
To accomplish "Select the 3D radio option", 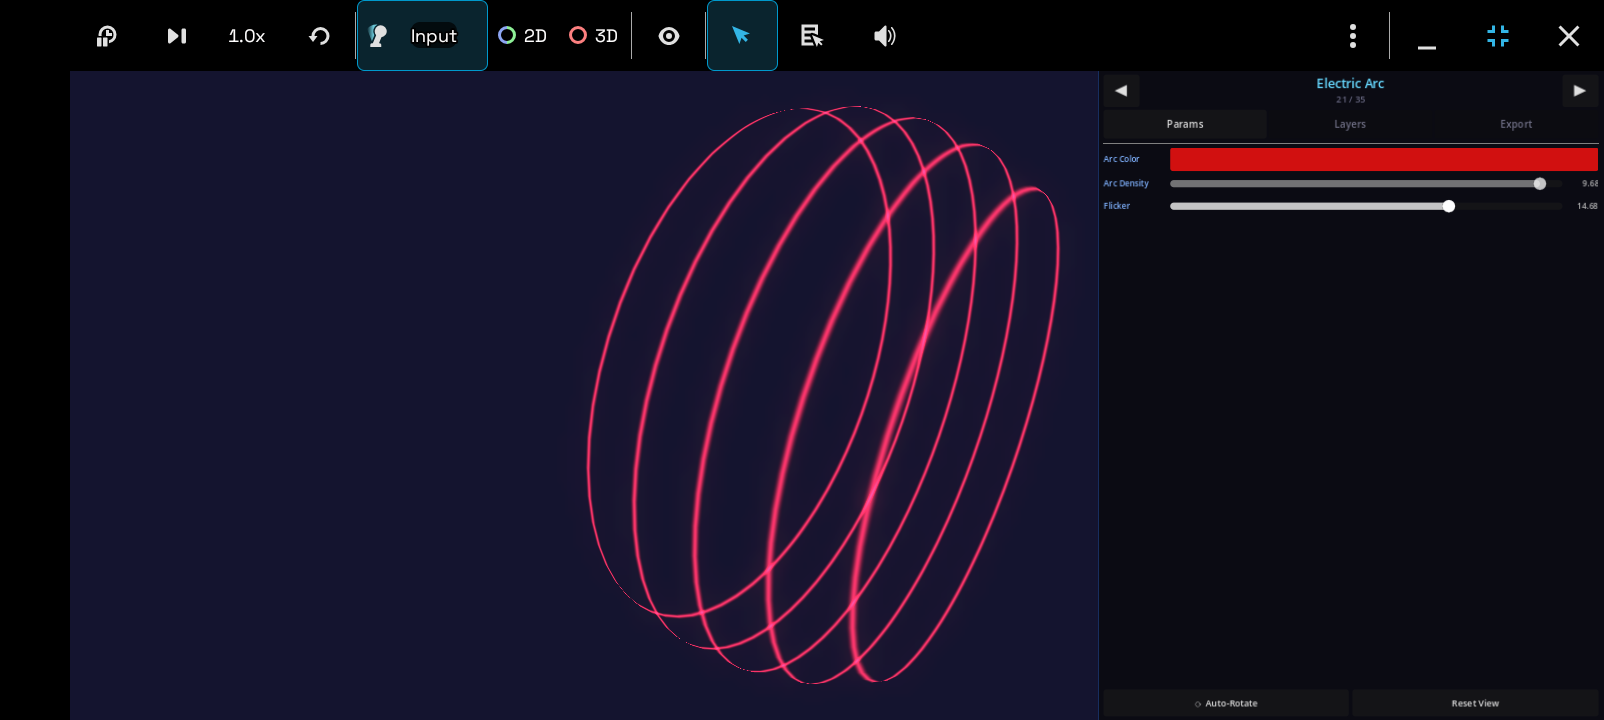I will coord(593,36).
